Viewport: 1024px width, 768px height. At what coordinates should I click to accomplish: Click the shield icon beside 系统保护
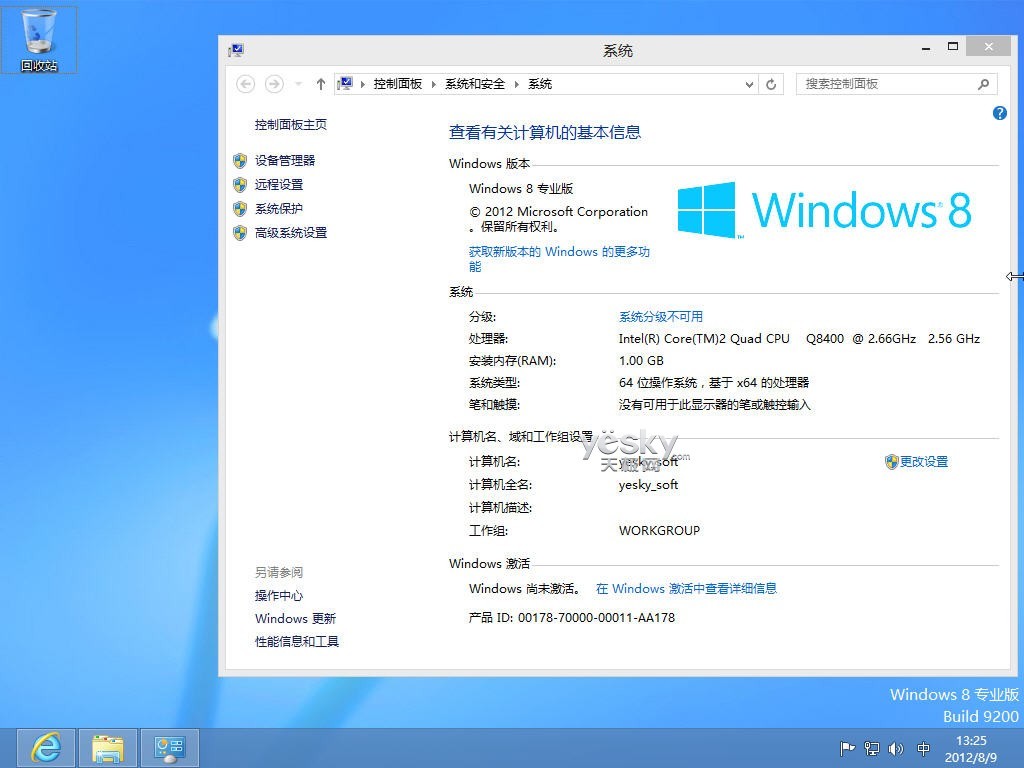[x=240, y=209]
